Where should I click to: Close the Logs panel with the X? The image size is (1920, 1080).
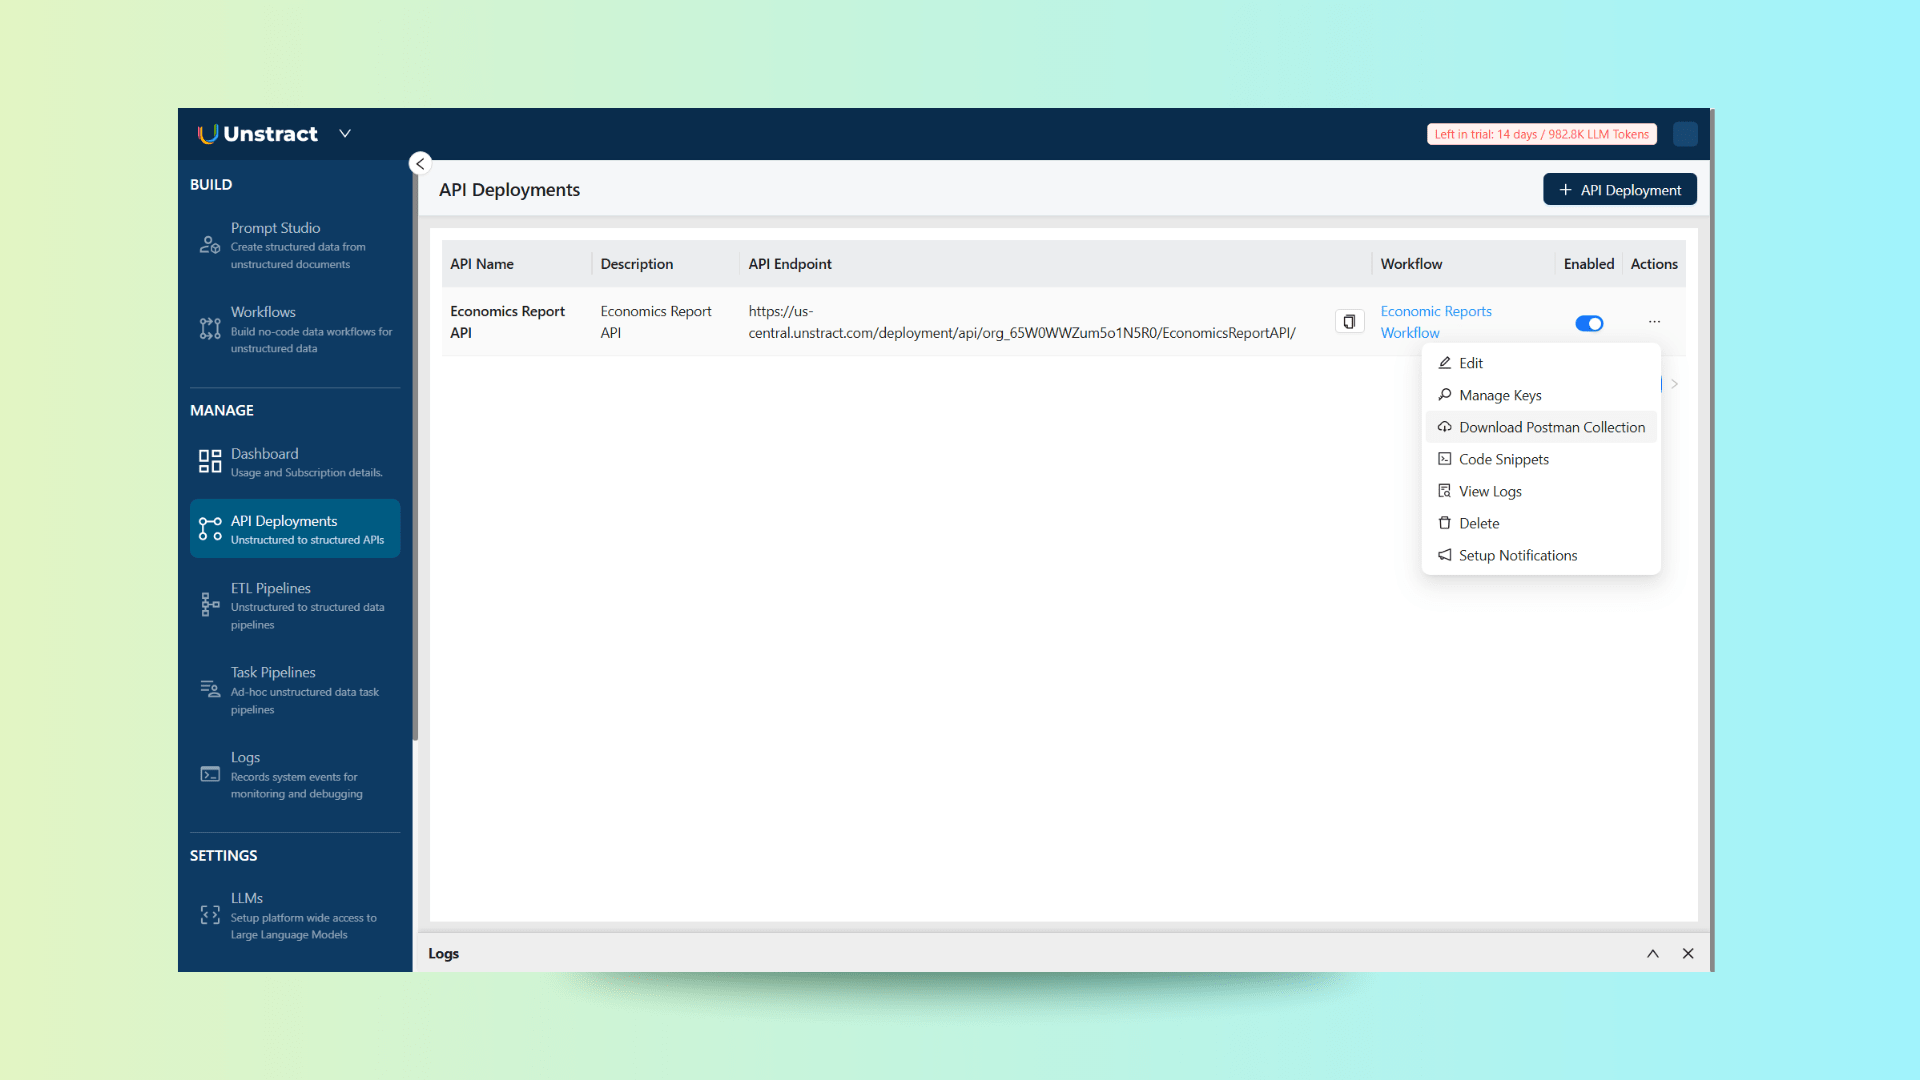[x=1688, y=953]
